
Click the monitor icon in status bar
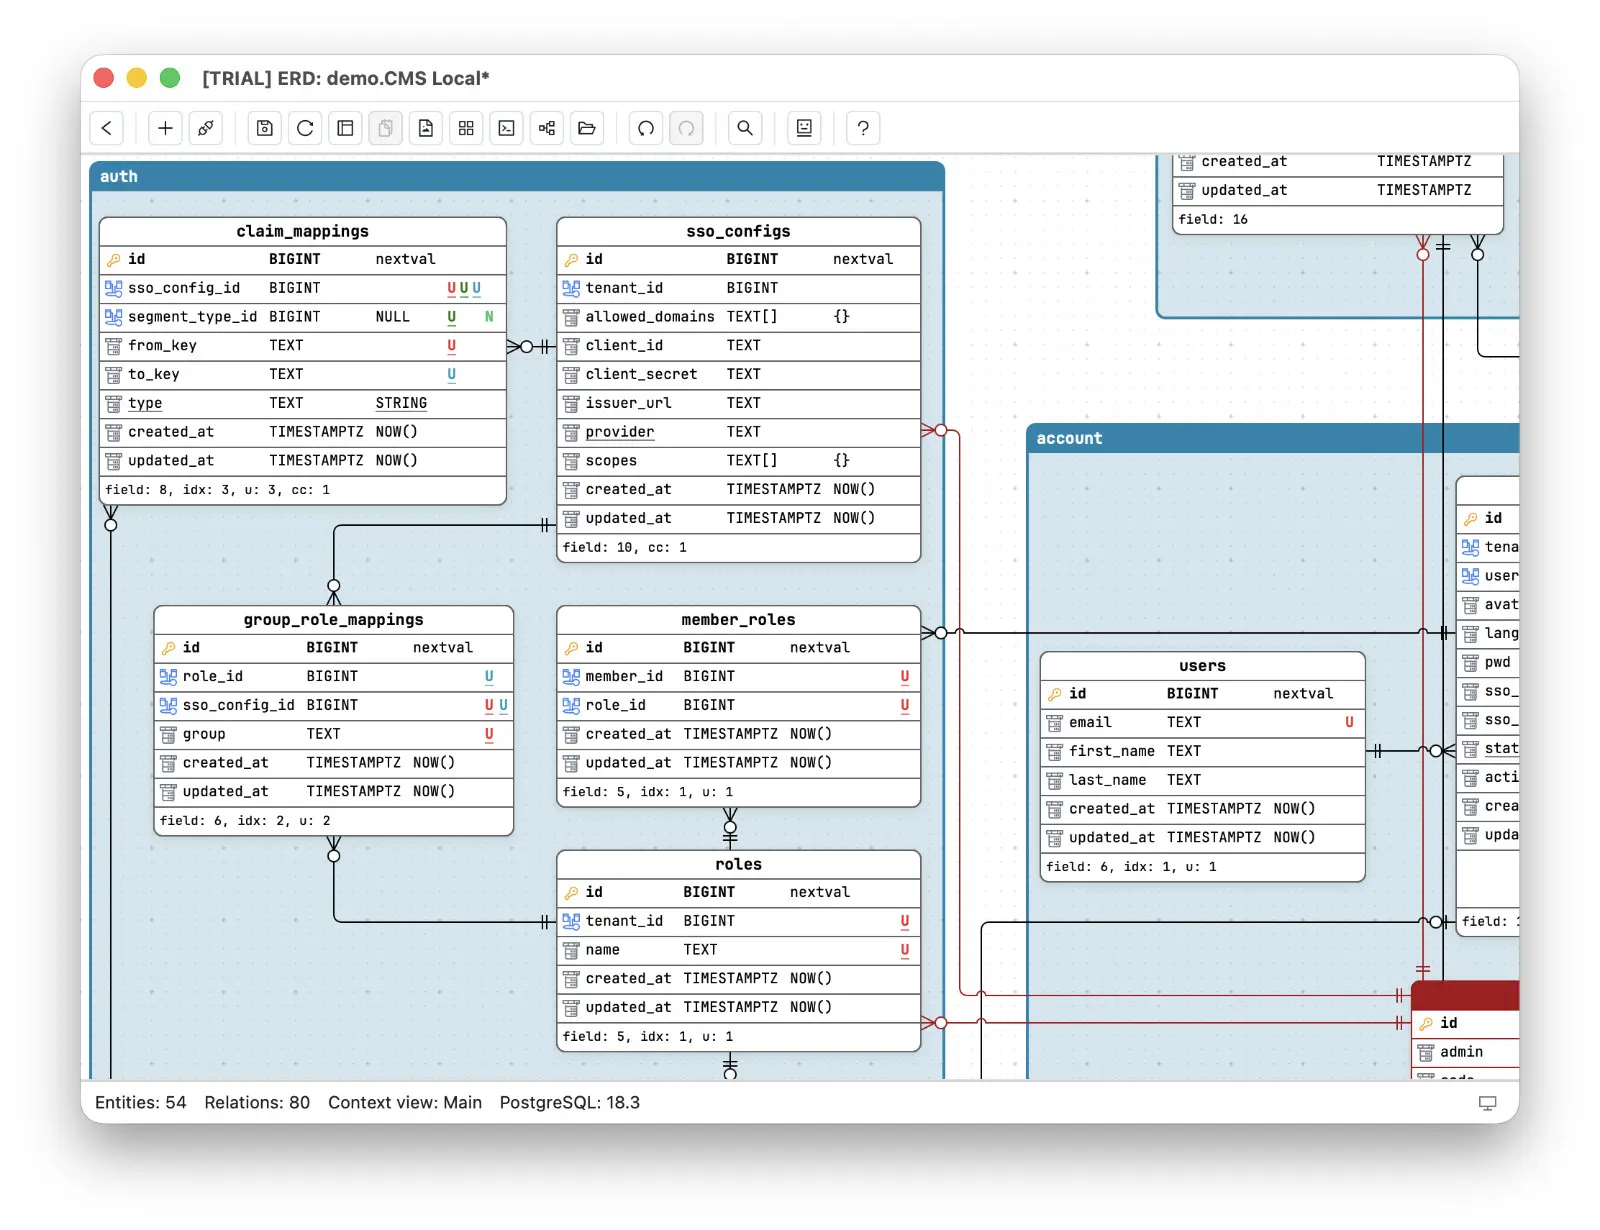1488,1103
